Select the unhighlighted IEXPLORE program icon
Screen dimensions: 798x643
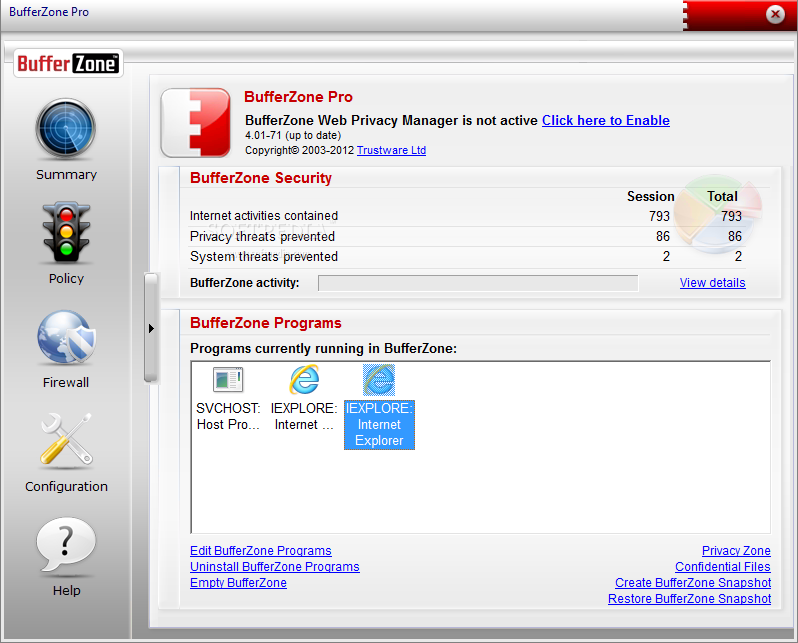[304, 381]
